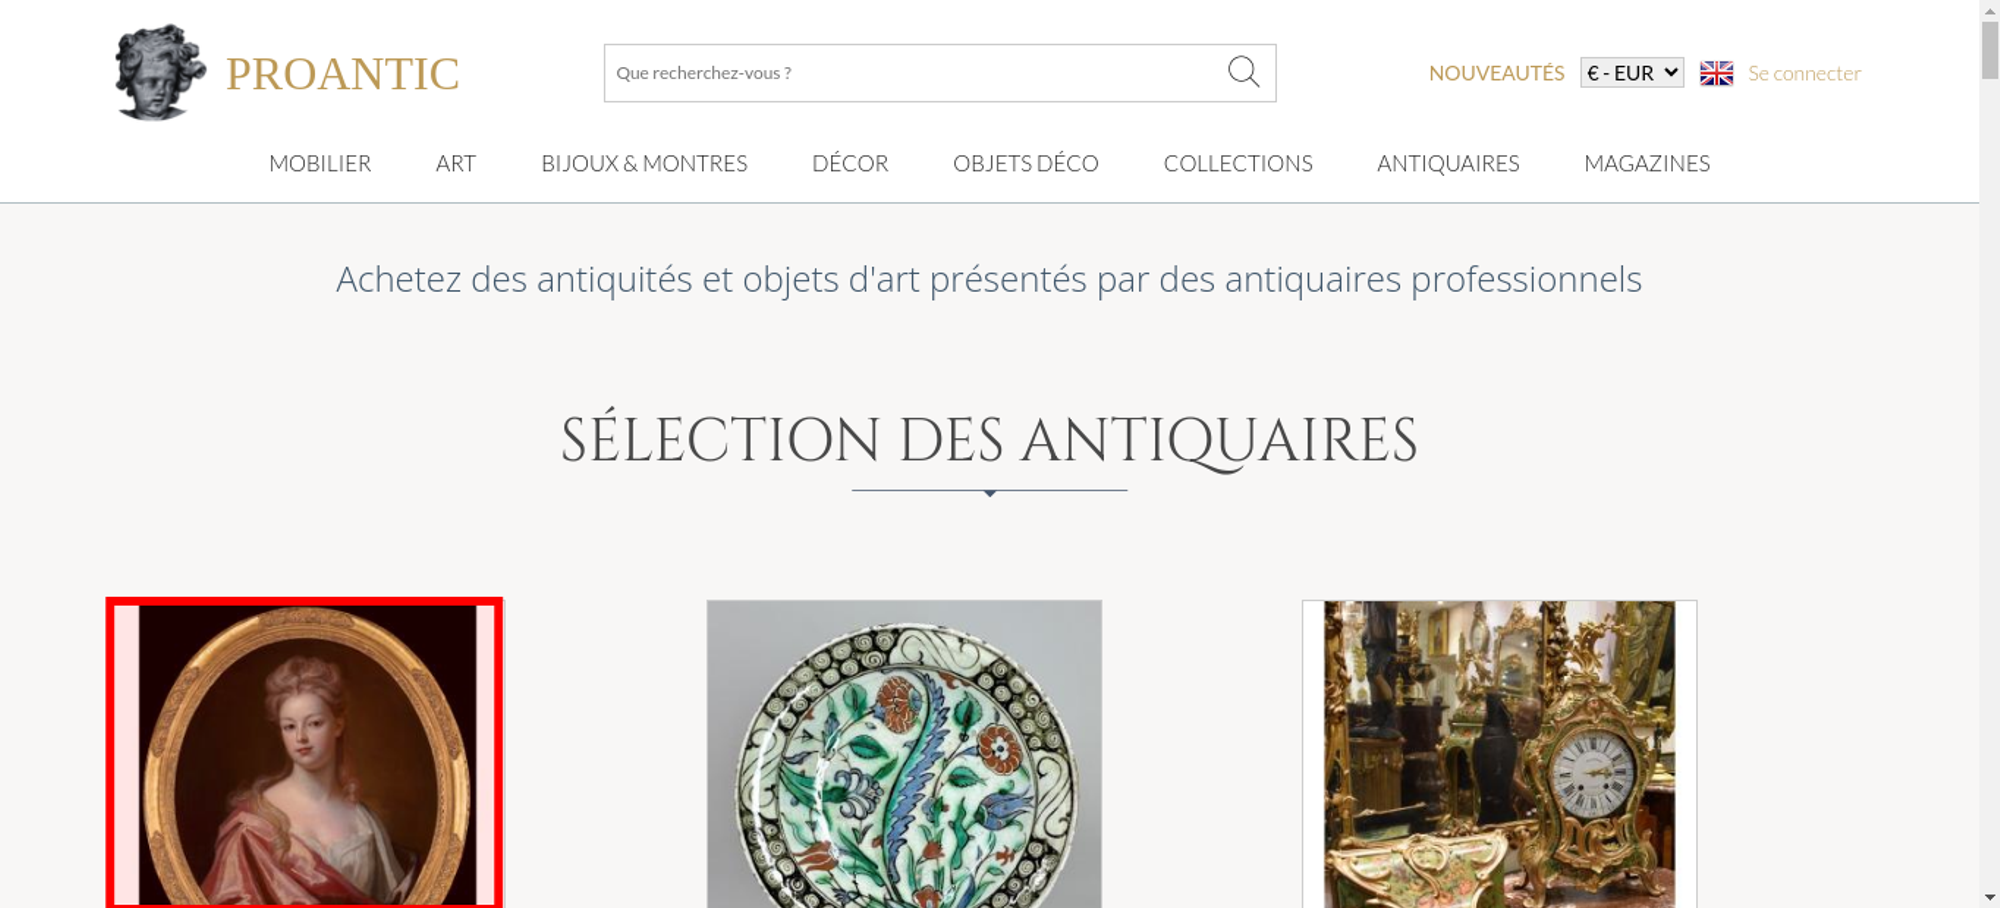Open the oval portrait painting thumbnail
Screen dimensions: 2000x908
[x=305, y=755]
